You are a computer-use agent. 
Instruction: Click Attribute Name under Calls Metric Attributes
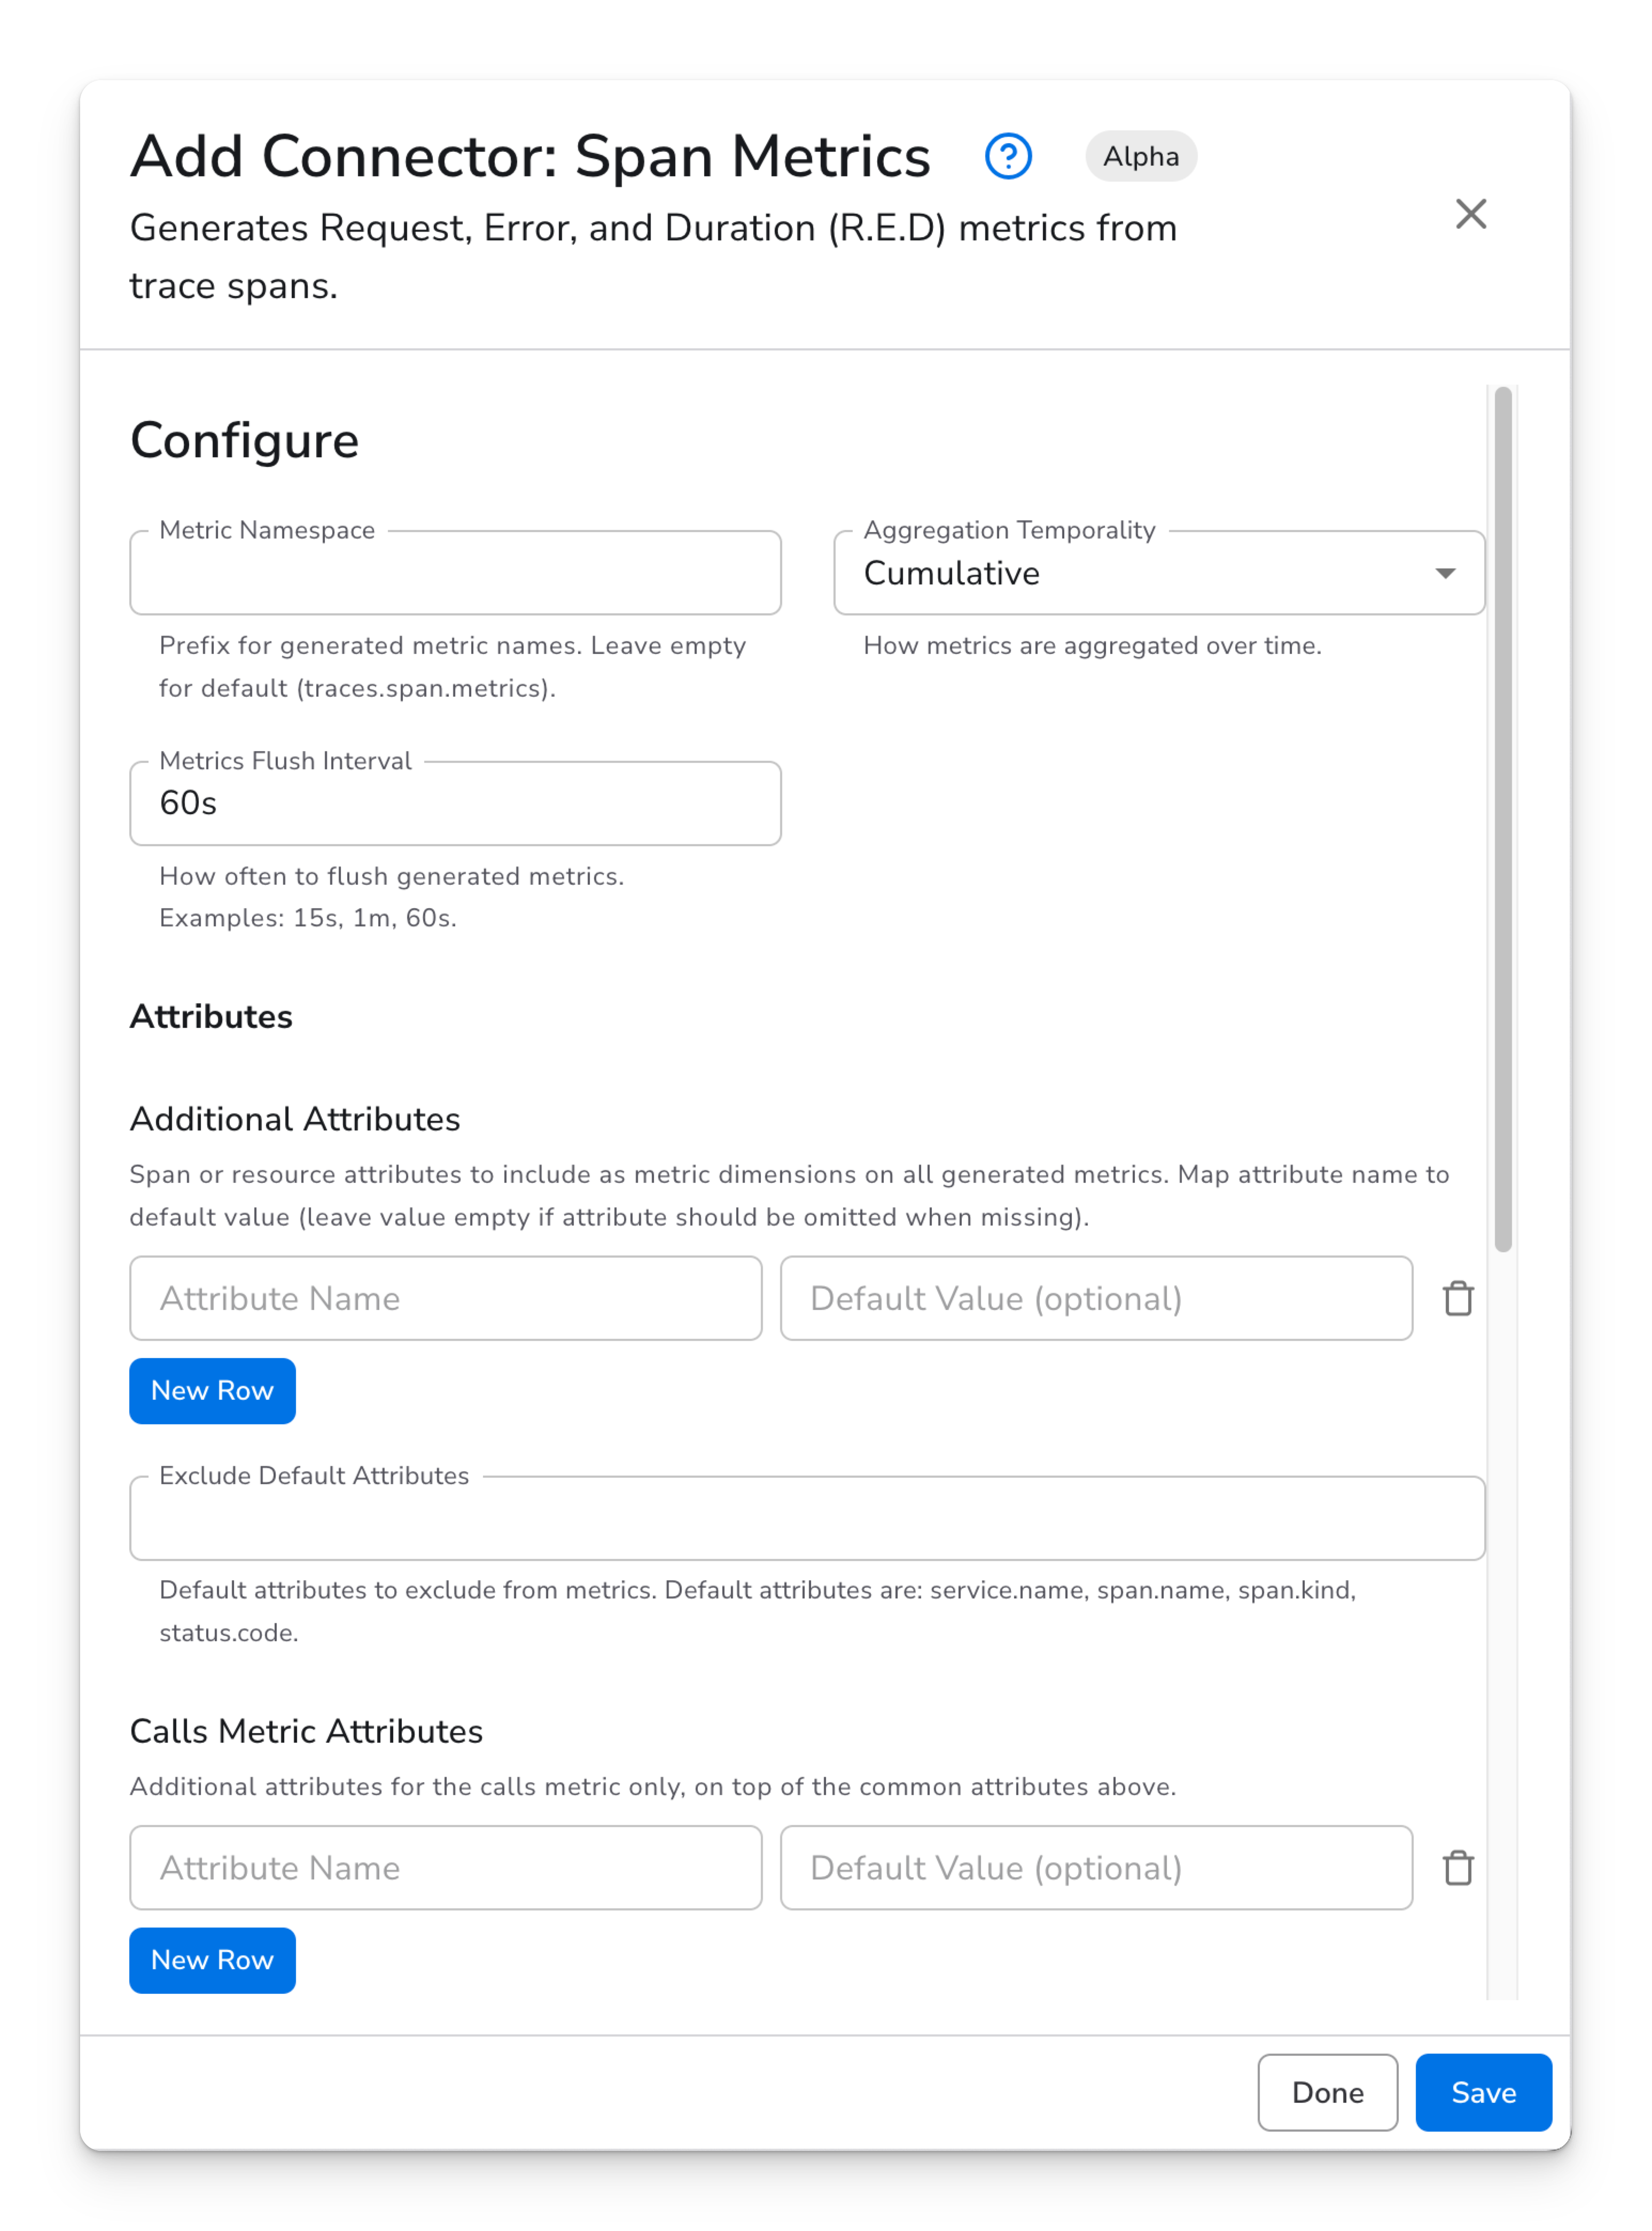click(445, 1867)
